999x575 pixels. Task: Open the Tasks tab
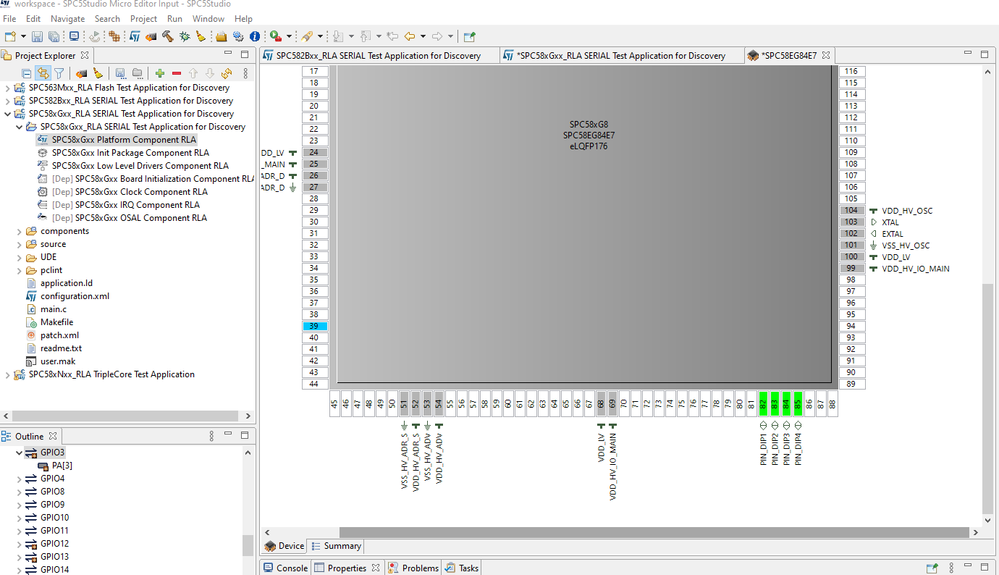click(462, 568)
